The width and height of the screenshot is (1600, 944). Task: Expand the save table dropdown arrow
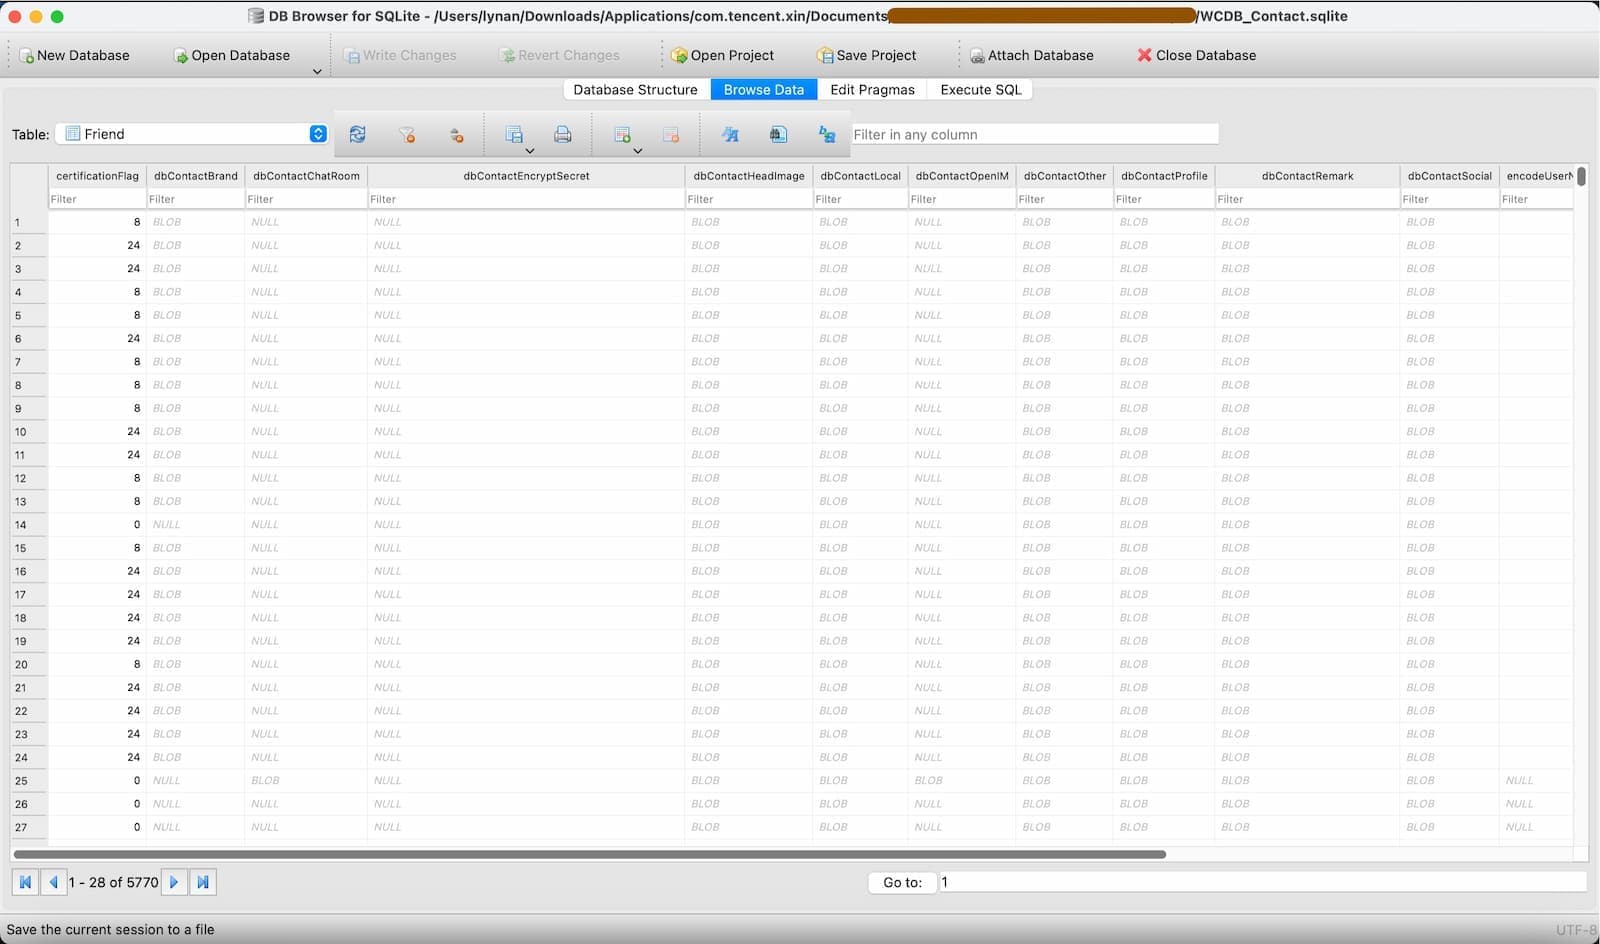click(530, 151)
